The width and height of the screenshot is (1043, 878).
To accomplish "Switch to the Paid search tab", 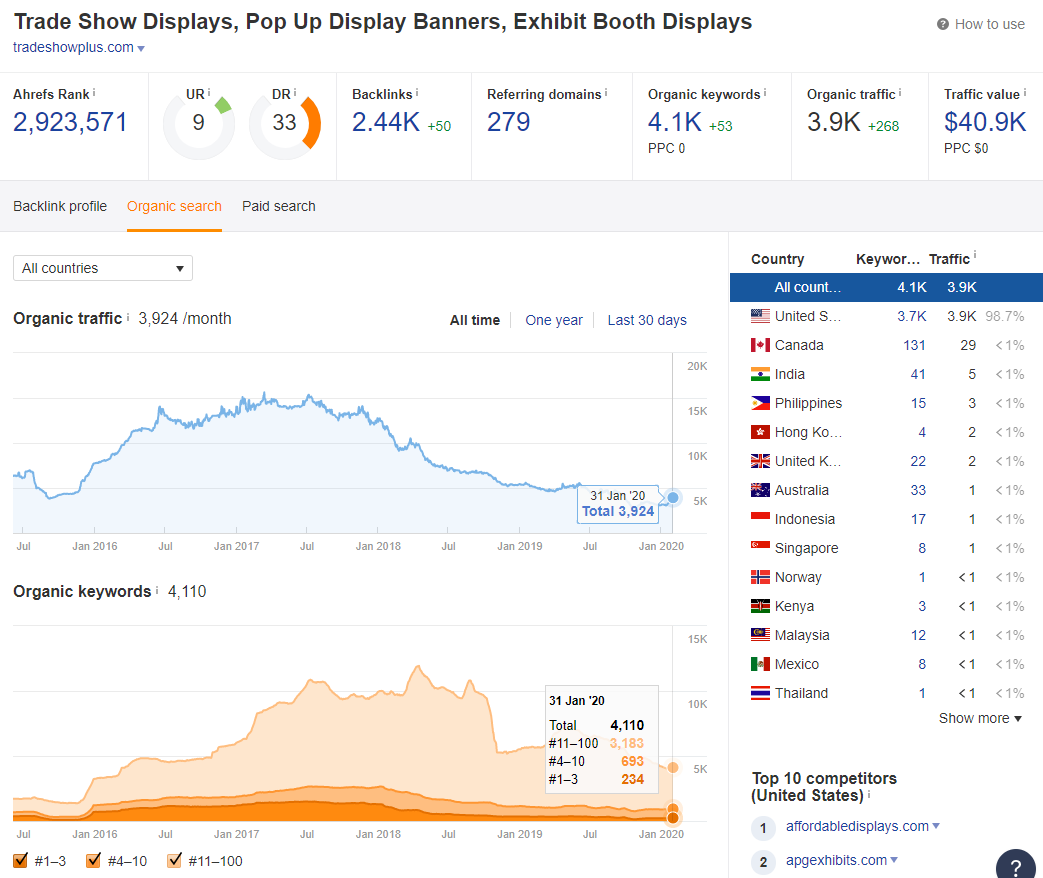I will point(279,206).
